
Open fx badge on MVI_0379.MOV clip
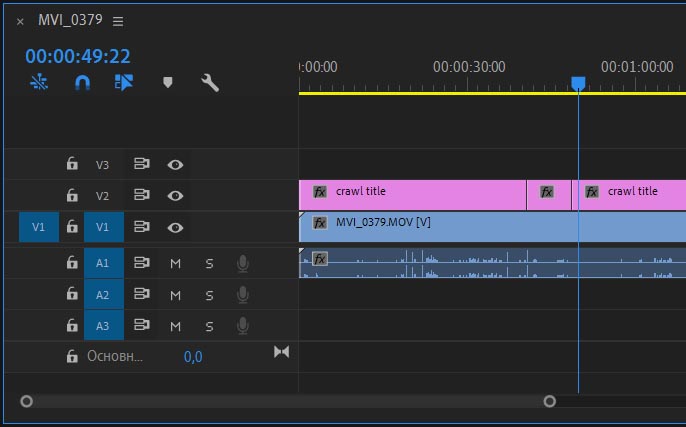(x=320, y=223)
